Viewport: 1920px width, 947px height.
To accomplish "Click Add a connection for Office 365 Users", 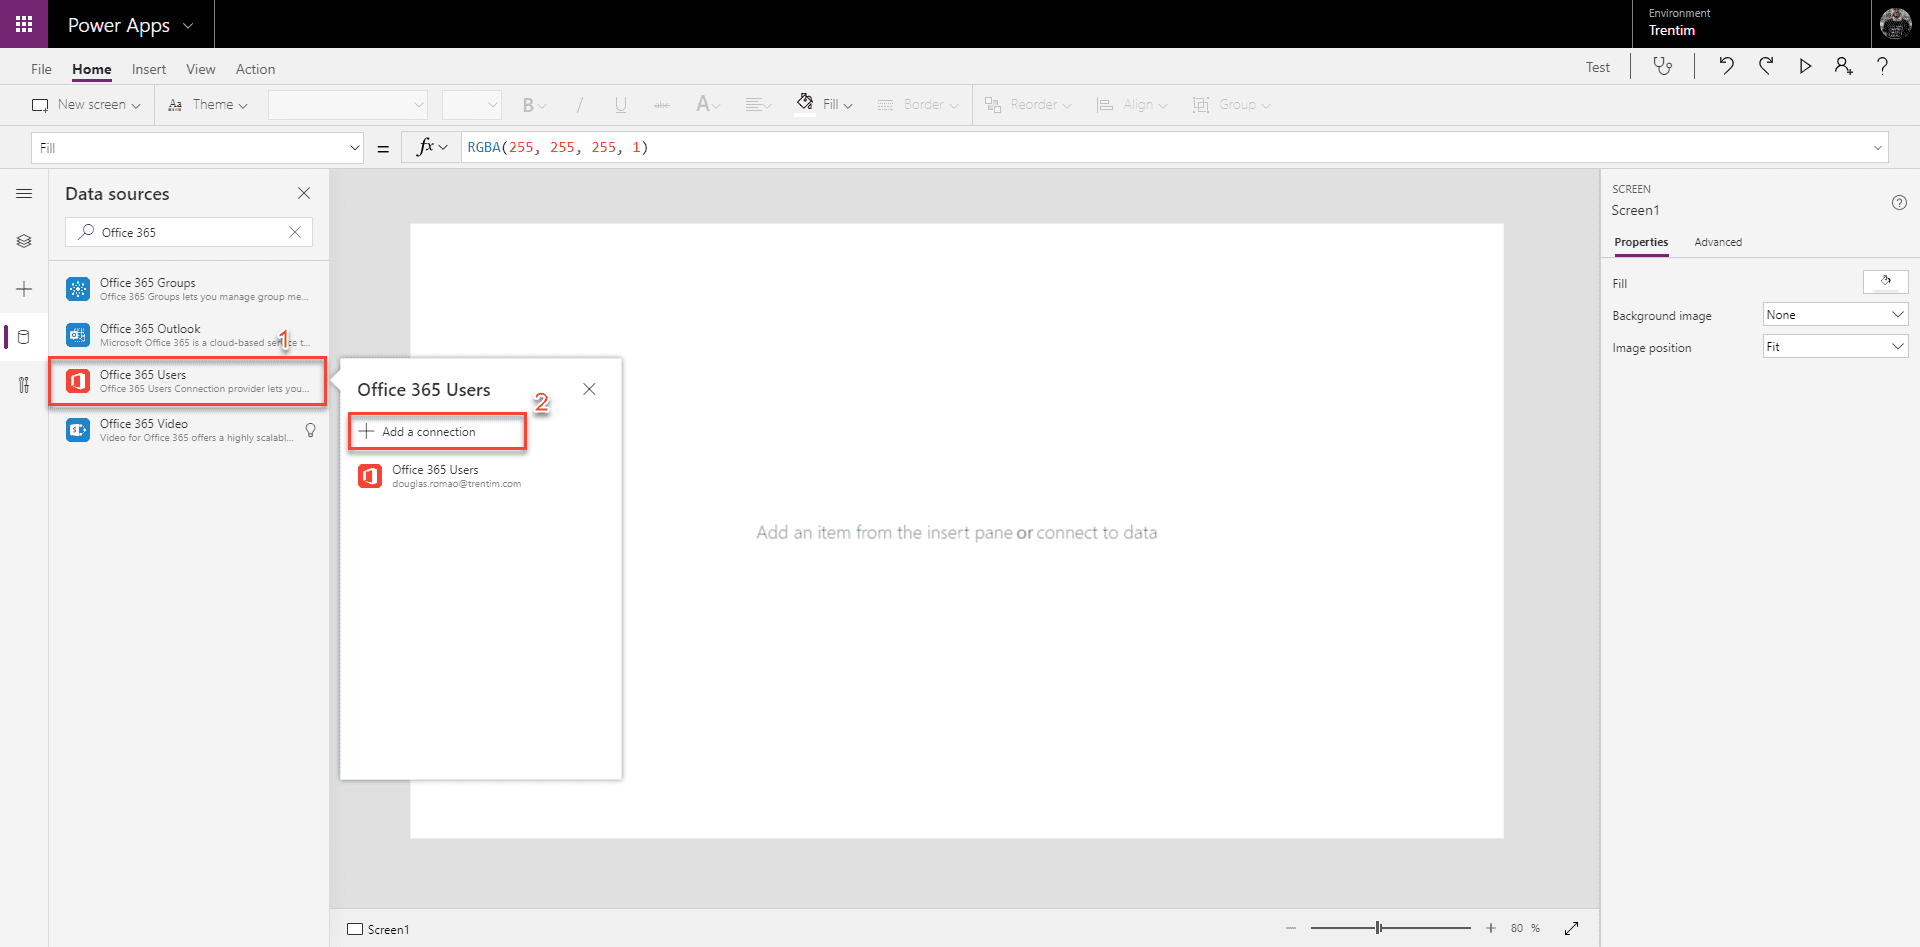I will [x=436, y=431].
